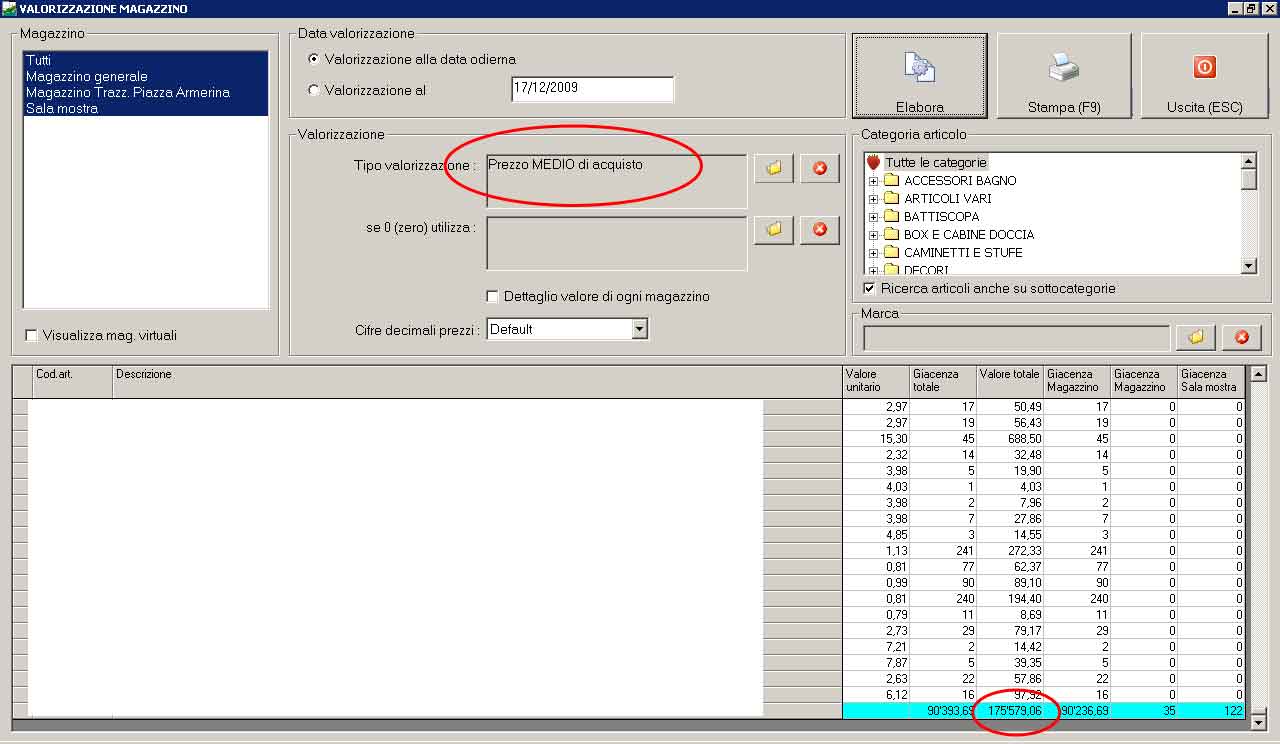Select 'Tutti' in the Magazzino list
1280x744 pixels.
[x=146, y=61]
